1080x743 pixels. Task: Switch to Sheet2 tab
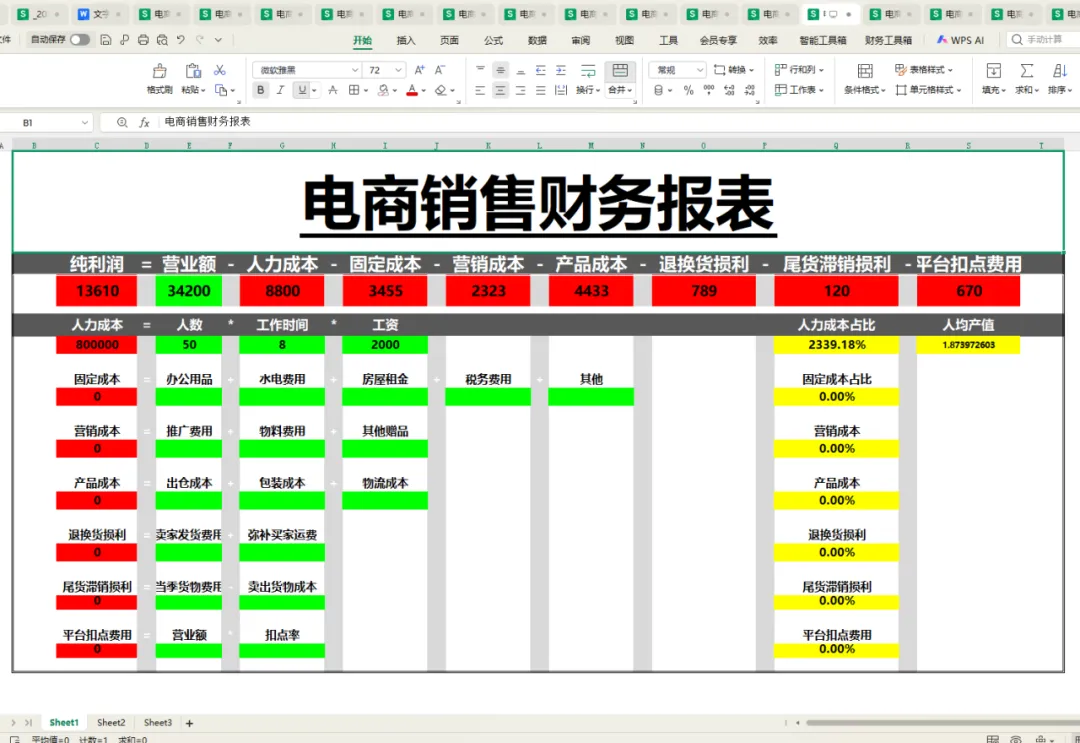[111, 722]
